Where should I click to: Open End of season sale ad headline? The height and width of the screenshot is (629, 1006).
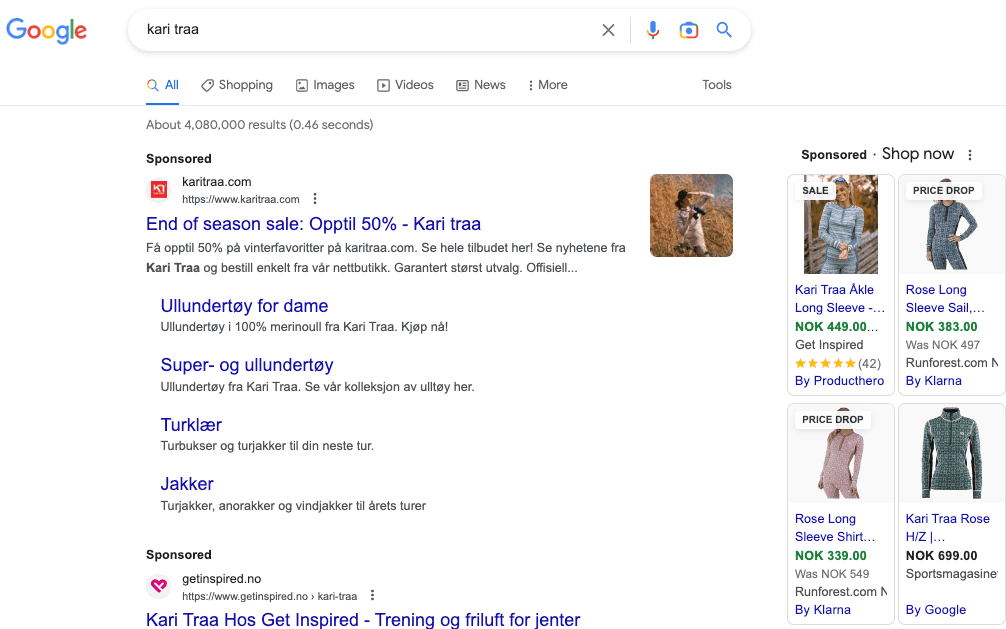pyautogui.click(x=313, y=224)
